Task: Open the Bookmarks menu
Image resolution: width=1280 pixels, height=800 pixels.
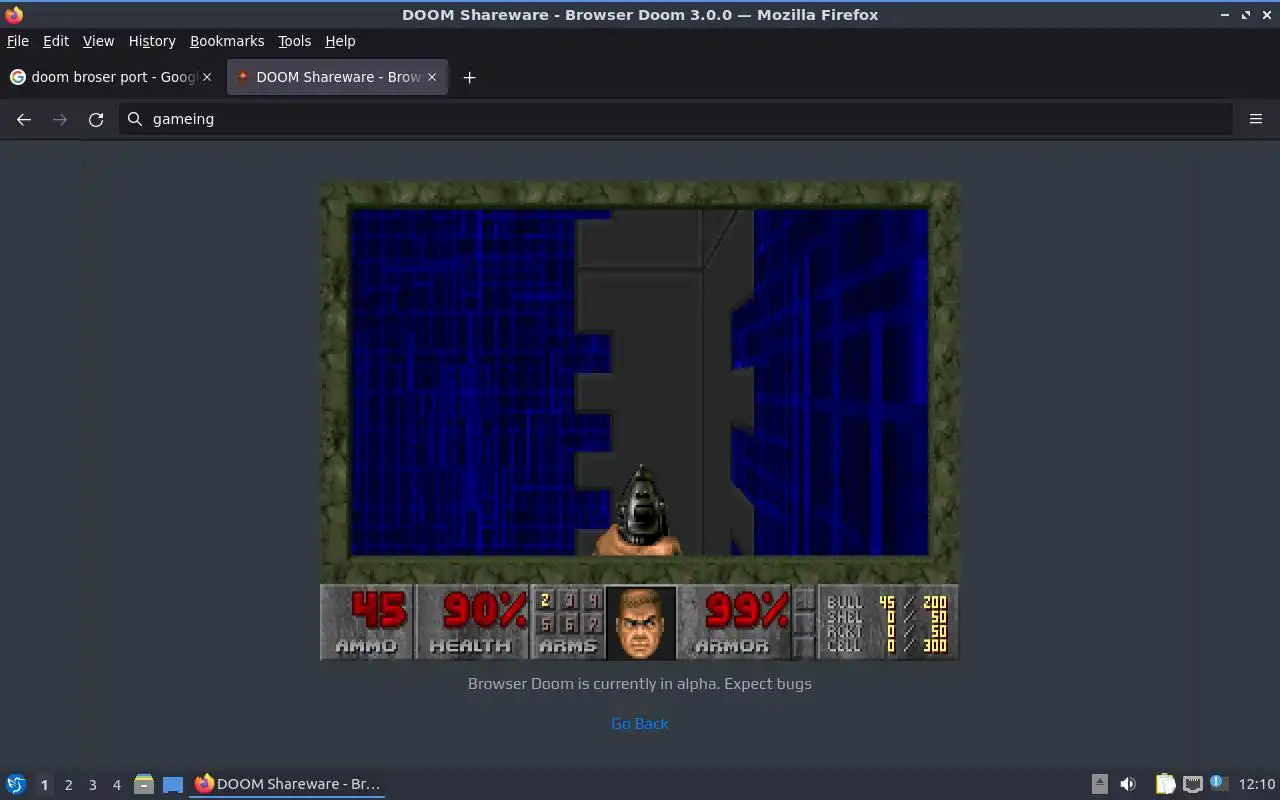Action: (227, 41)
